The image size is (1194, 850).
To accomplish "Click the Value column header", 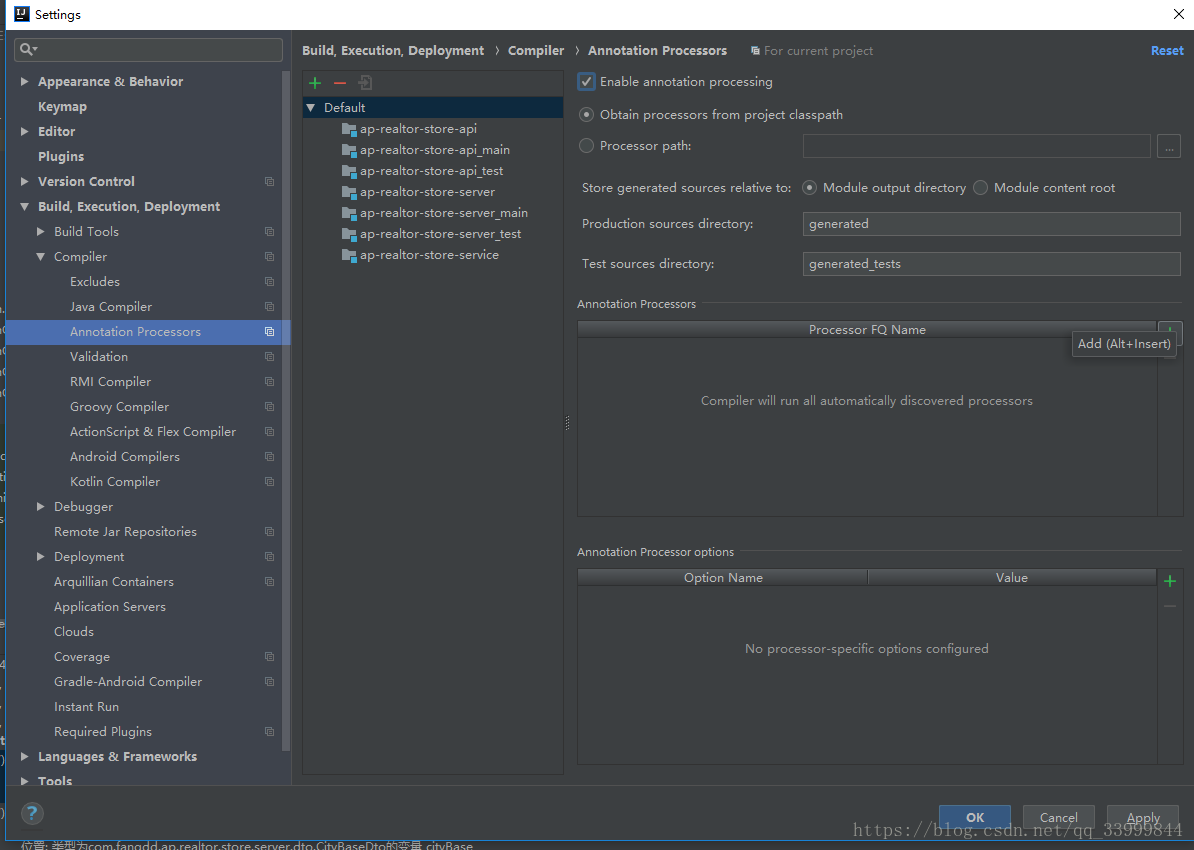I will point(1012,577).
